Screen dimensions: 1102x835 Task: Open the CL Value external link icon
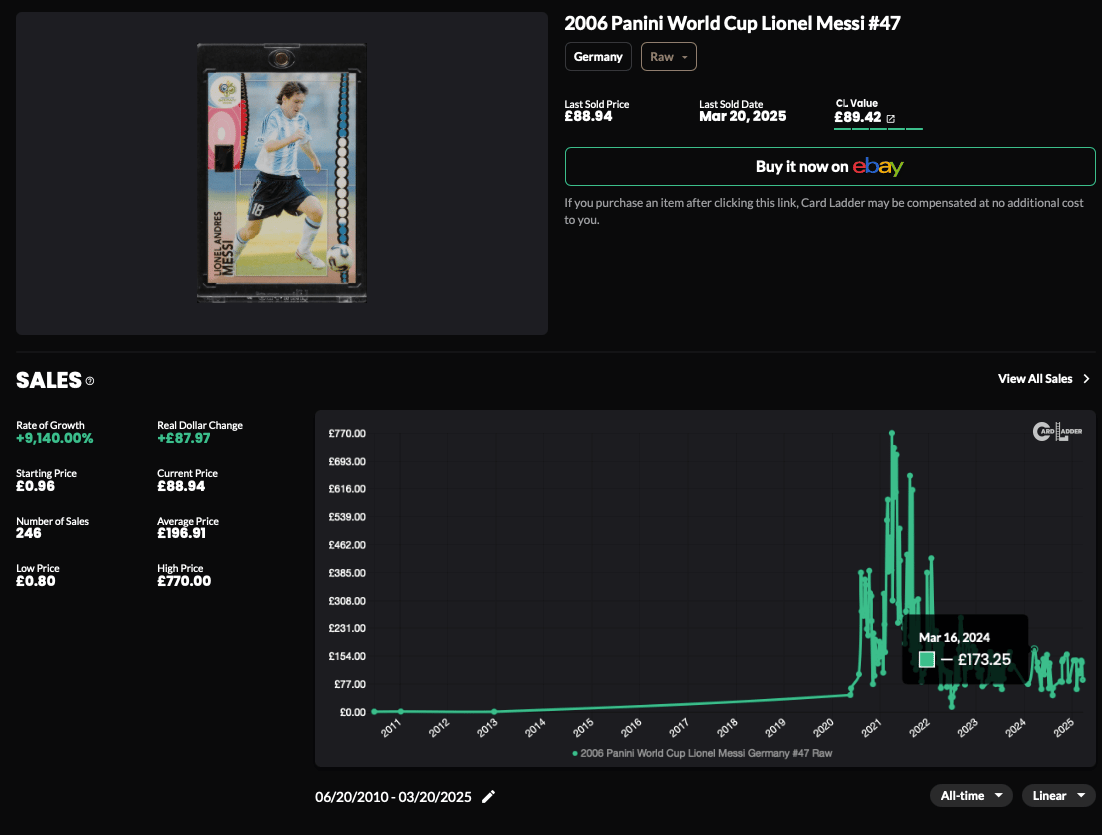point(890,119)
